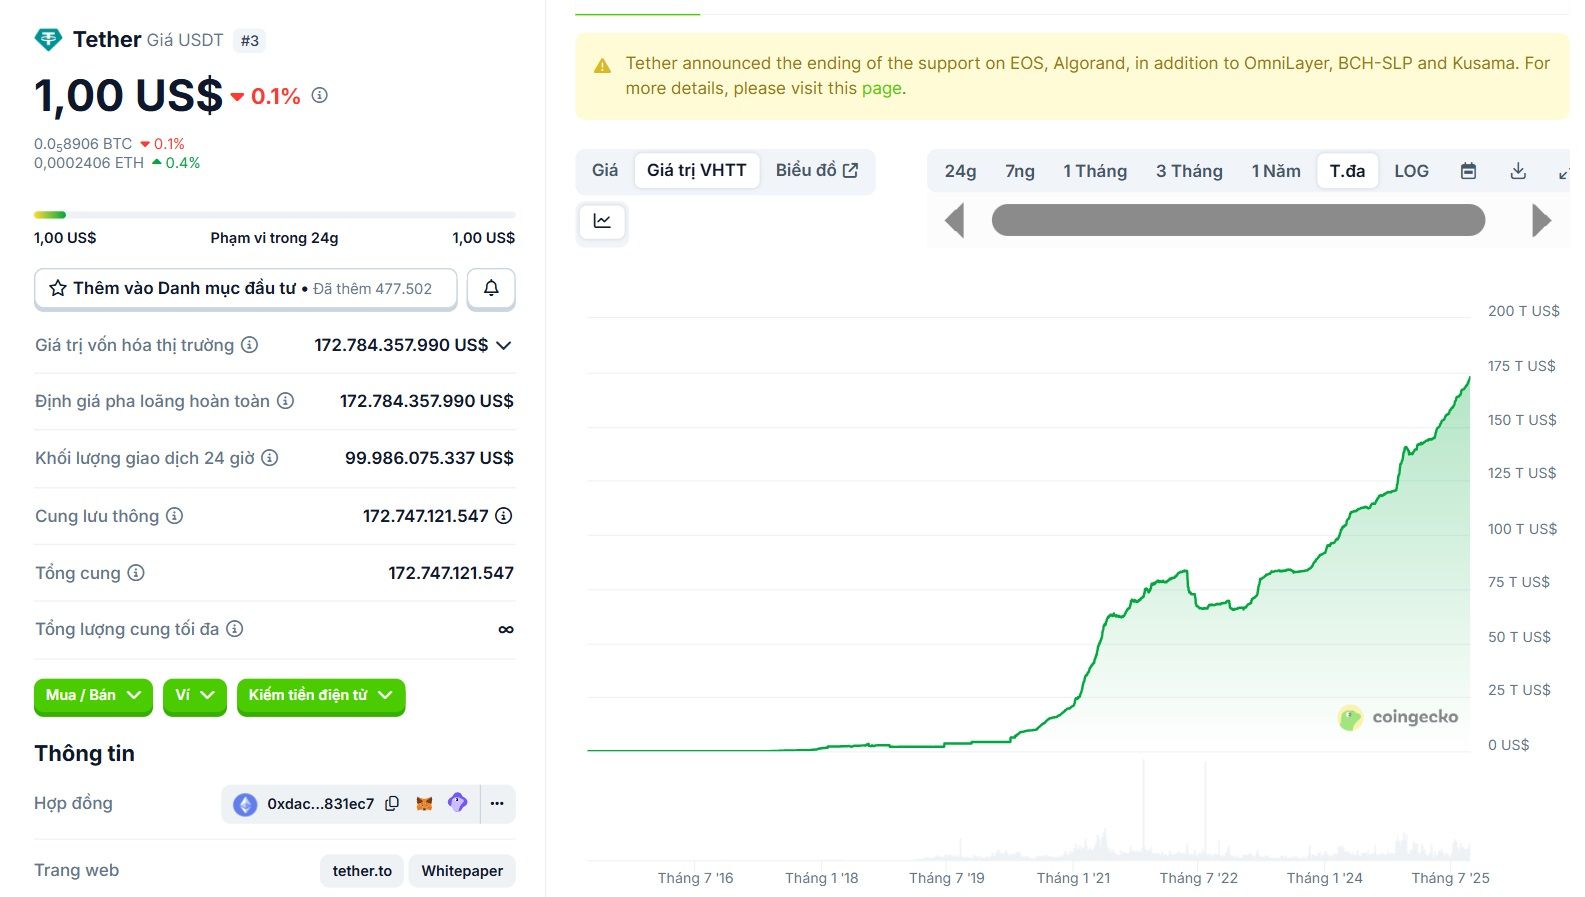Select T.đa max time range
This screenshot has height=897, width=1585.
coord(1348,171)
